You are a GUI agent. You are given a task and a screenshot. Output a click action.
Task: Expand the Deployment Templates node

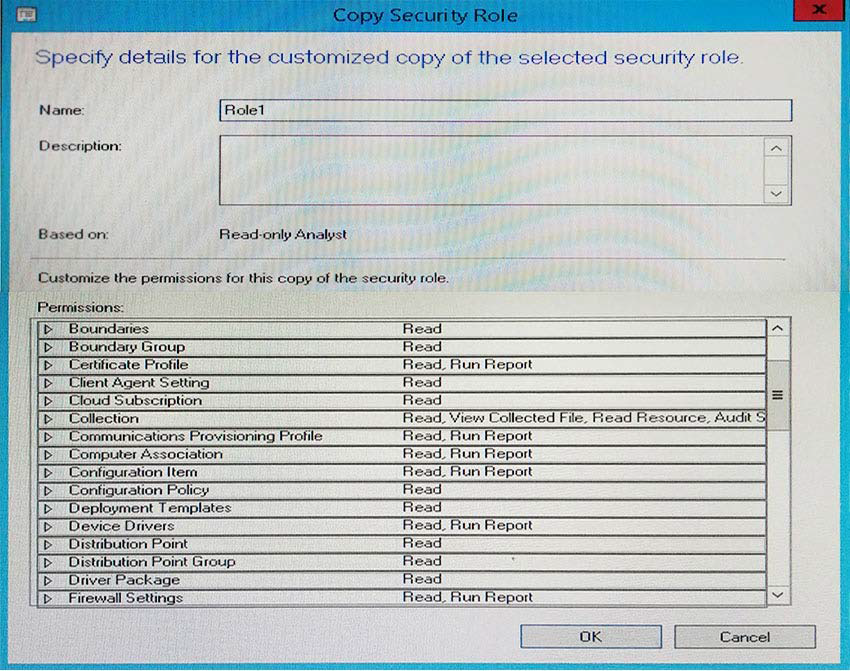pos(48,508)
